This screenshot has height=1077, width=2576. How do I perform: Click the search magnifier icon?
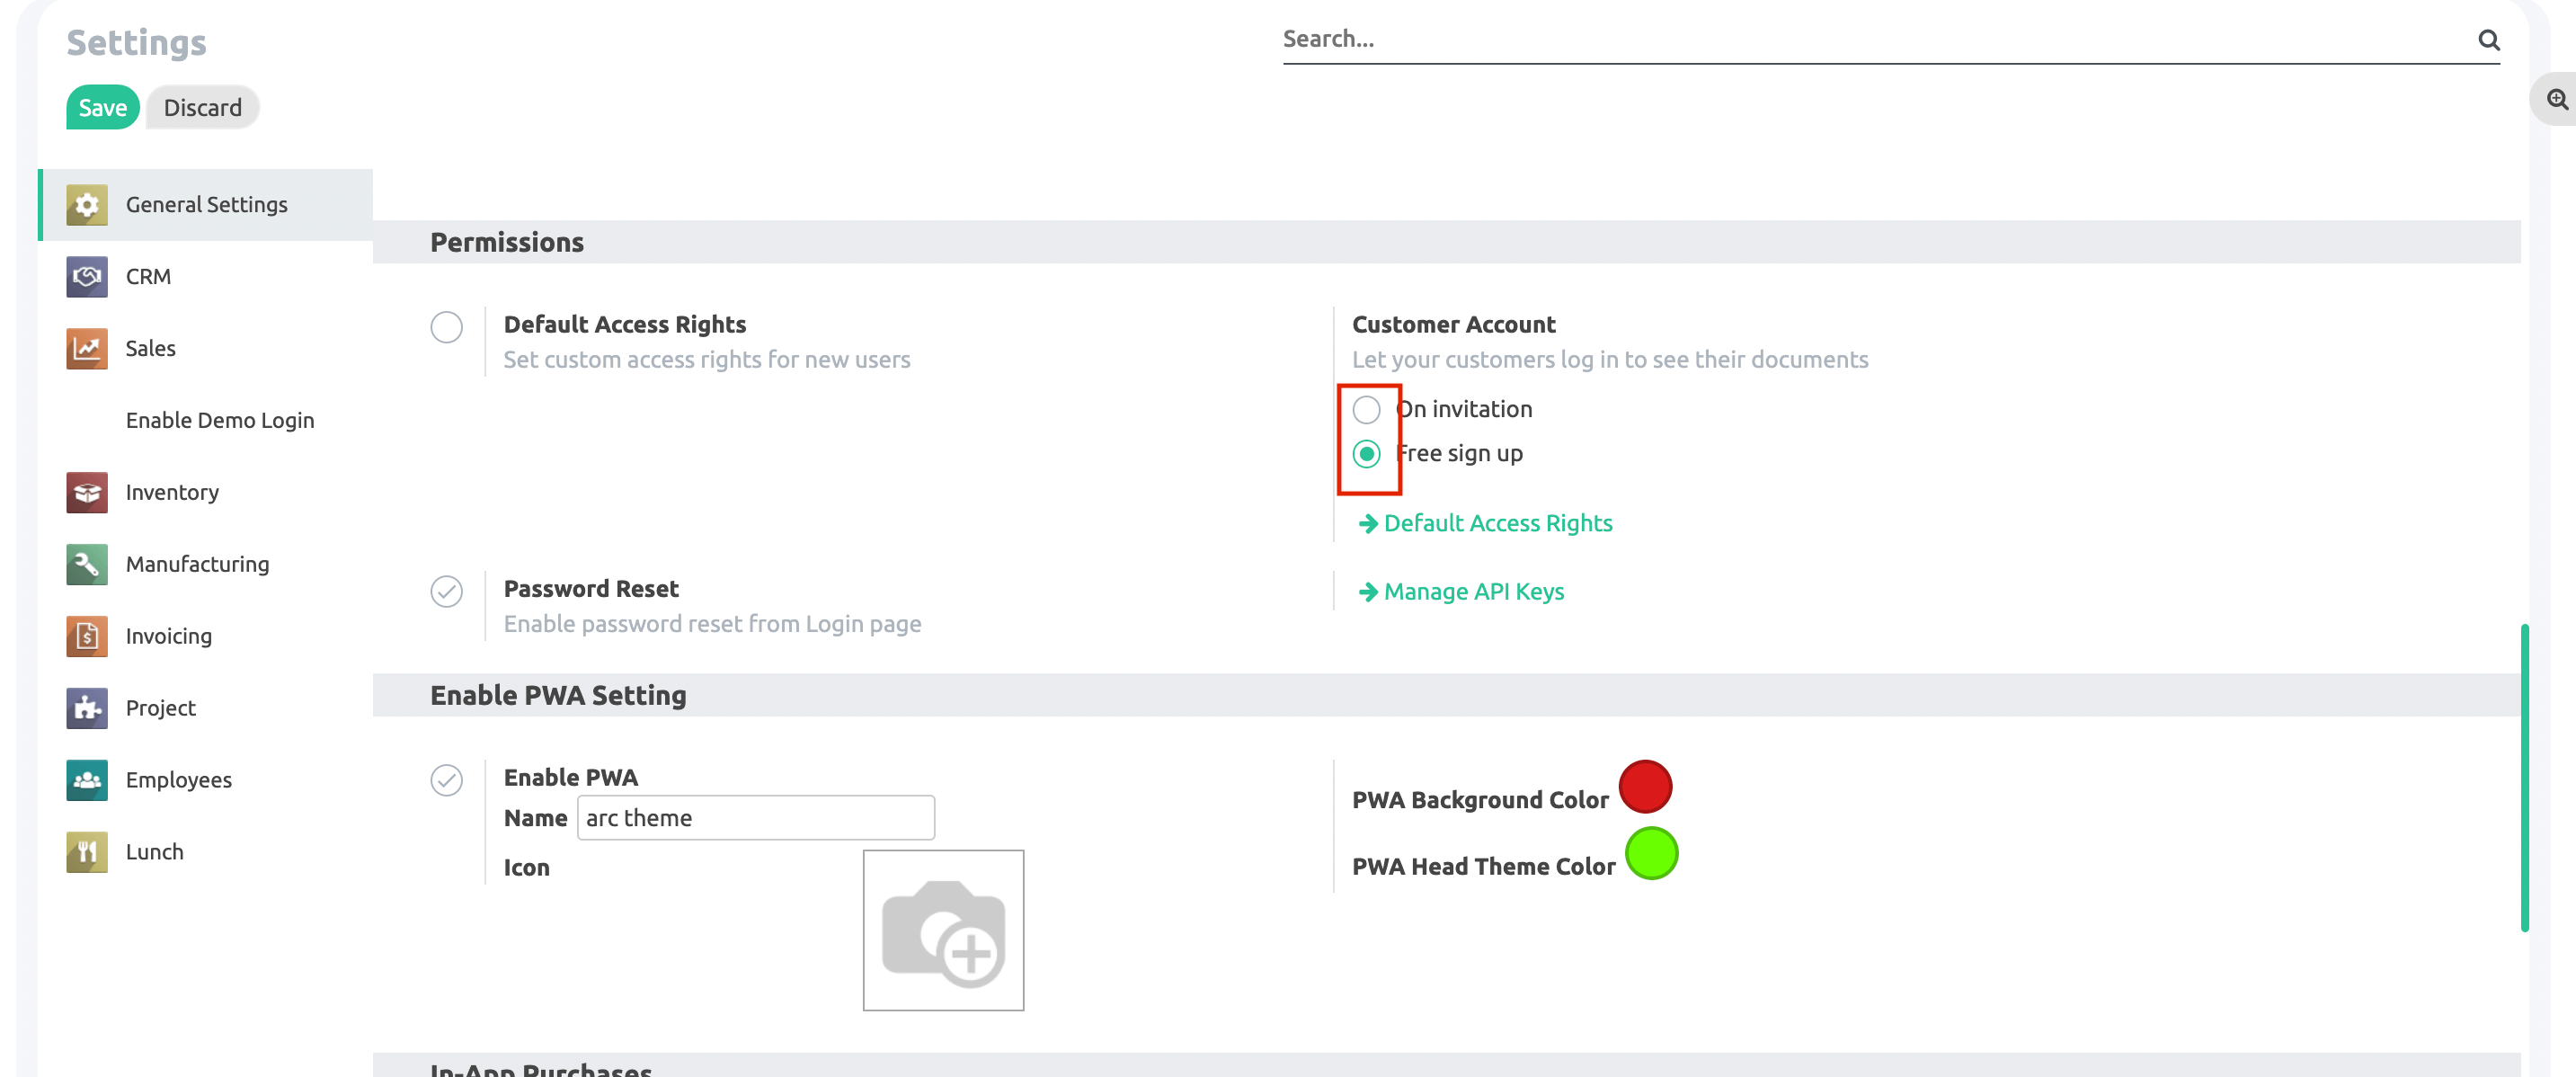[x=2488, y=40]
